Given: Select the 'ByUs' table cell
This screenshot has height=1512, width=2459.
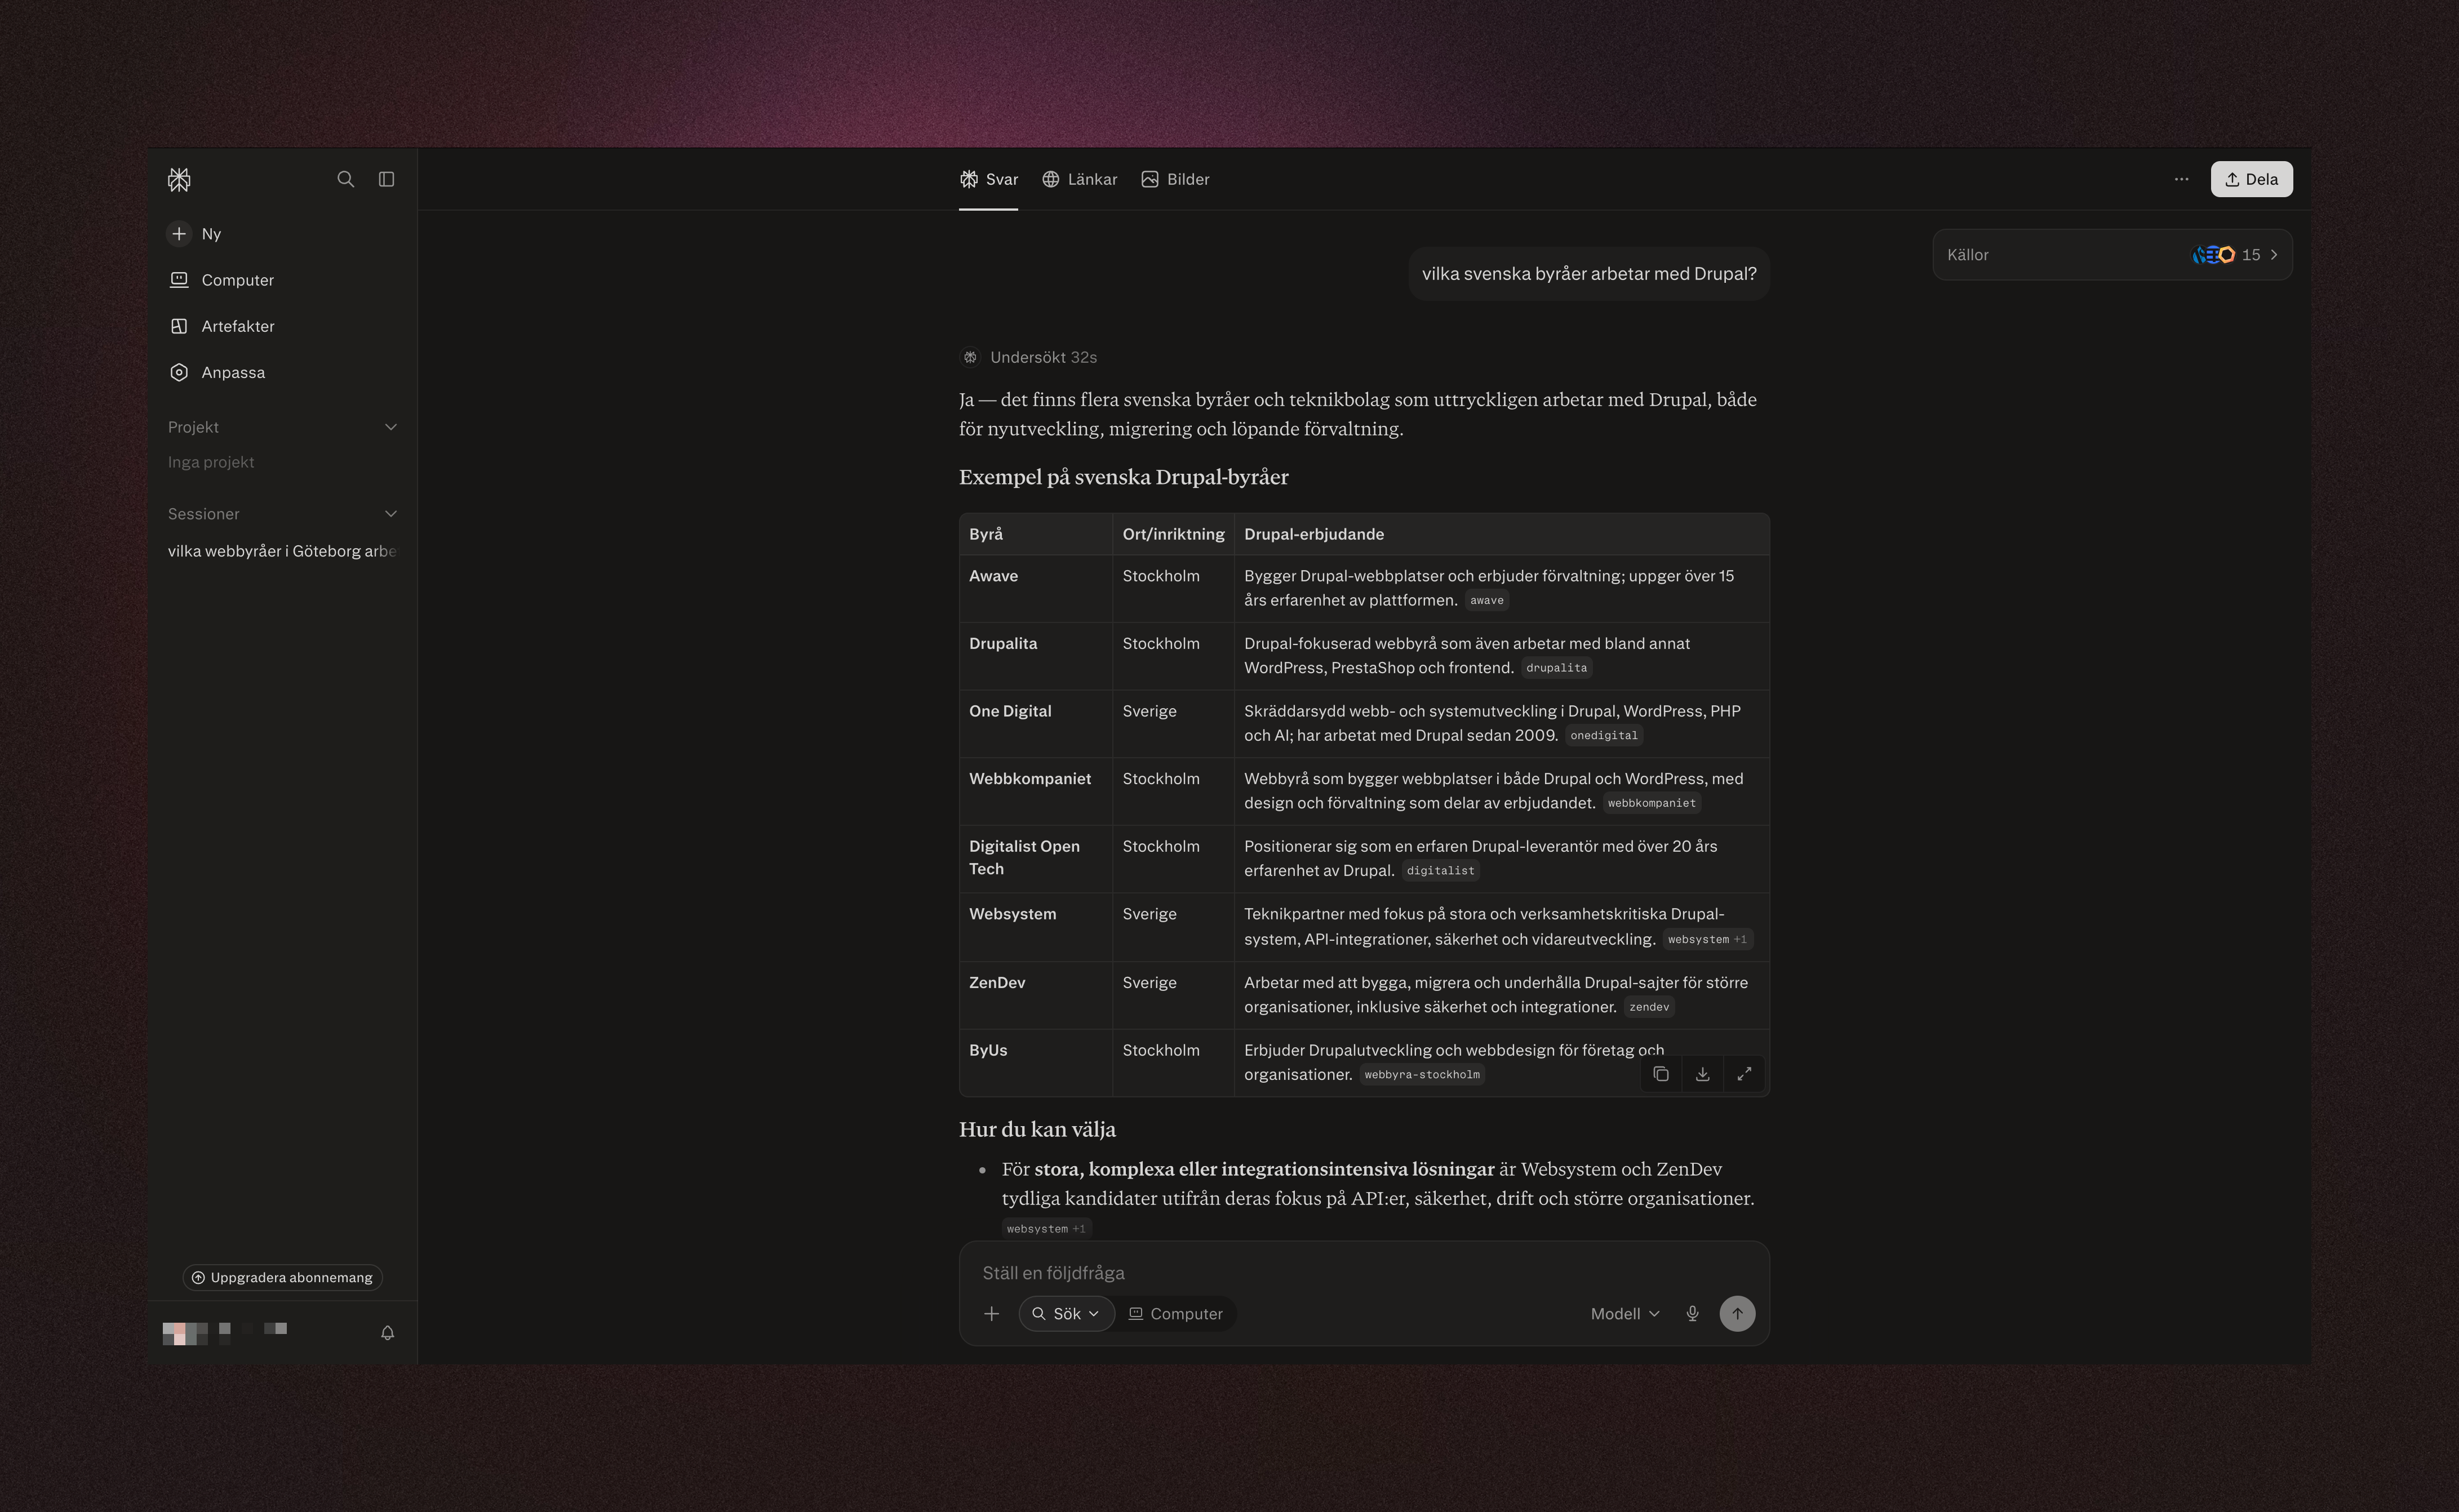Looking at the screenshot, I should click(1036, 1063).
